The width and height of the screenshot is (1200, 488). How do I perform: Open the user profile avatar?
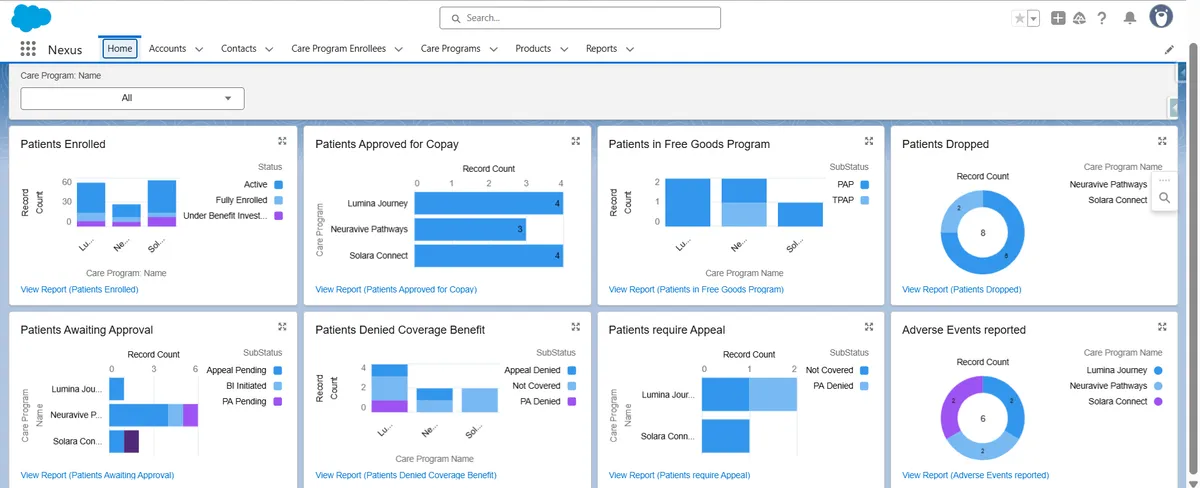[x=1161, y=17]
